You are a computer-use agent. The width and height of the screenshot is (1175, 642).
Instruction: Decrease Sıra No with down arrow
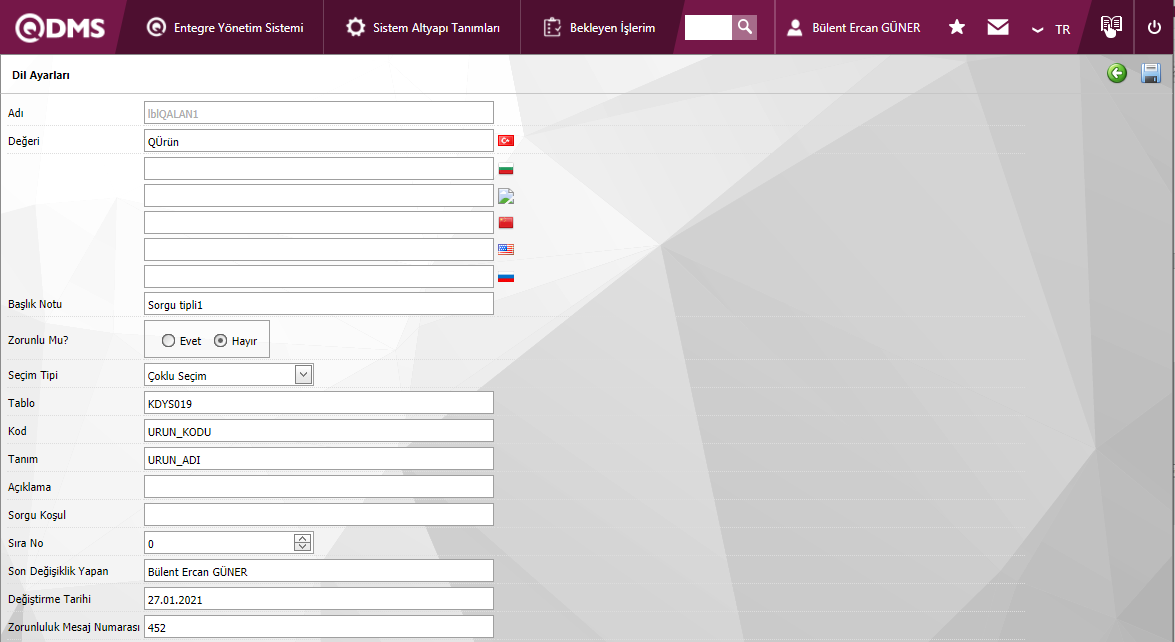[303, 547]
